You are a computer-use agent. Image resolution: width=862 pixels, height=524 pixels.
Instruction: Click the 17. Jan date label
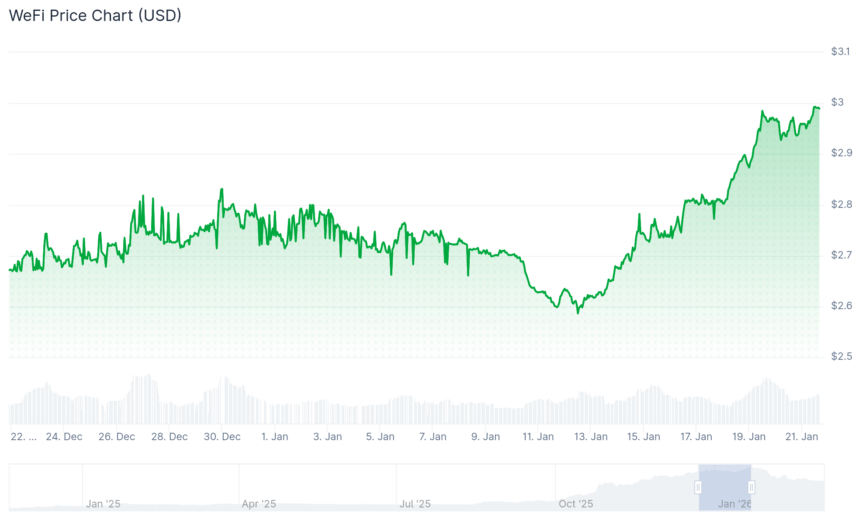696,437
